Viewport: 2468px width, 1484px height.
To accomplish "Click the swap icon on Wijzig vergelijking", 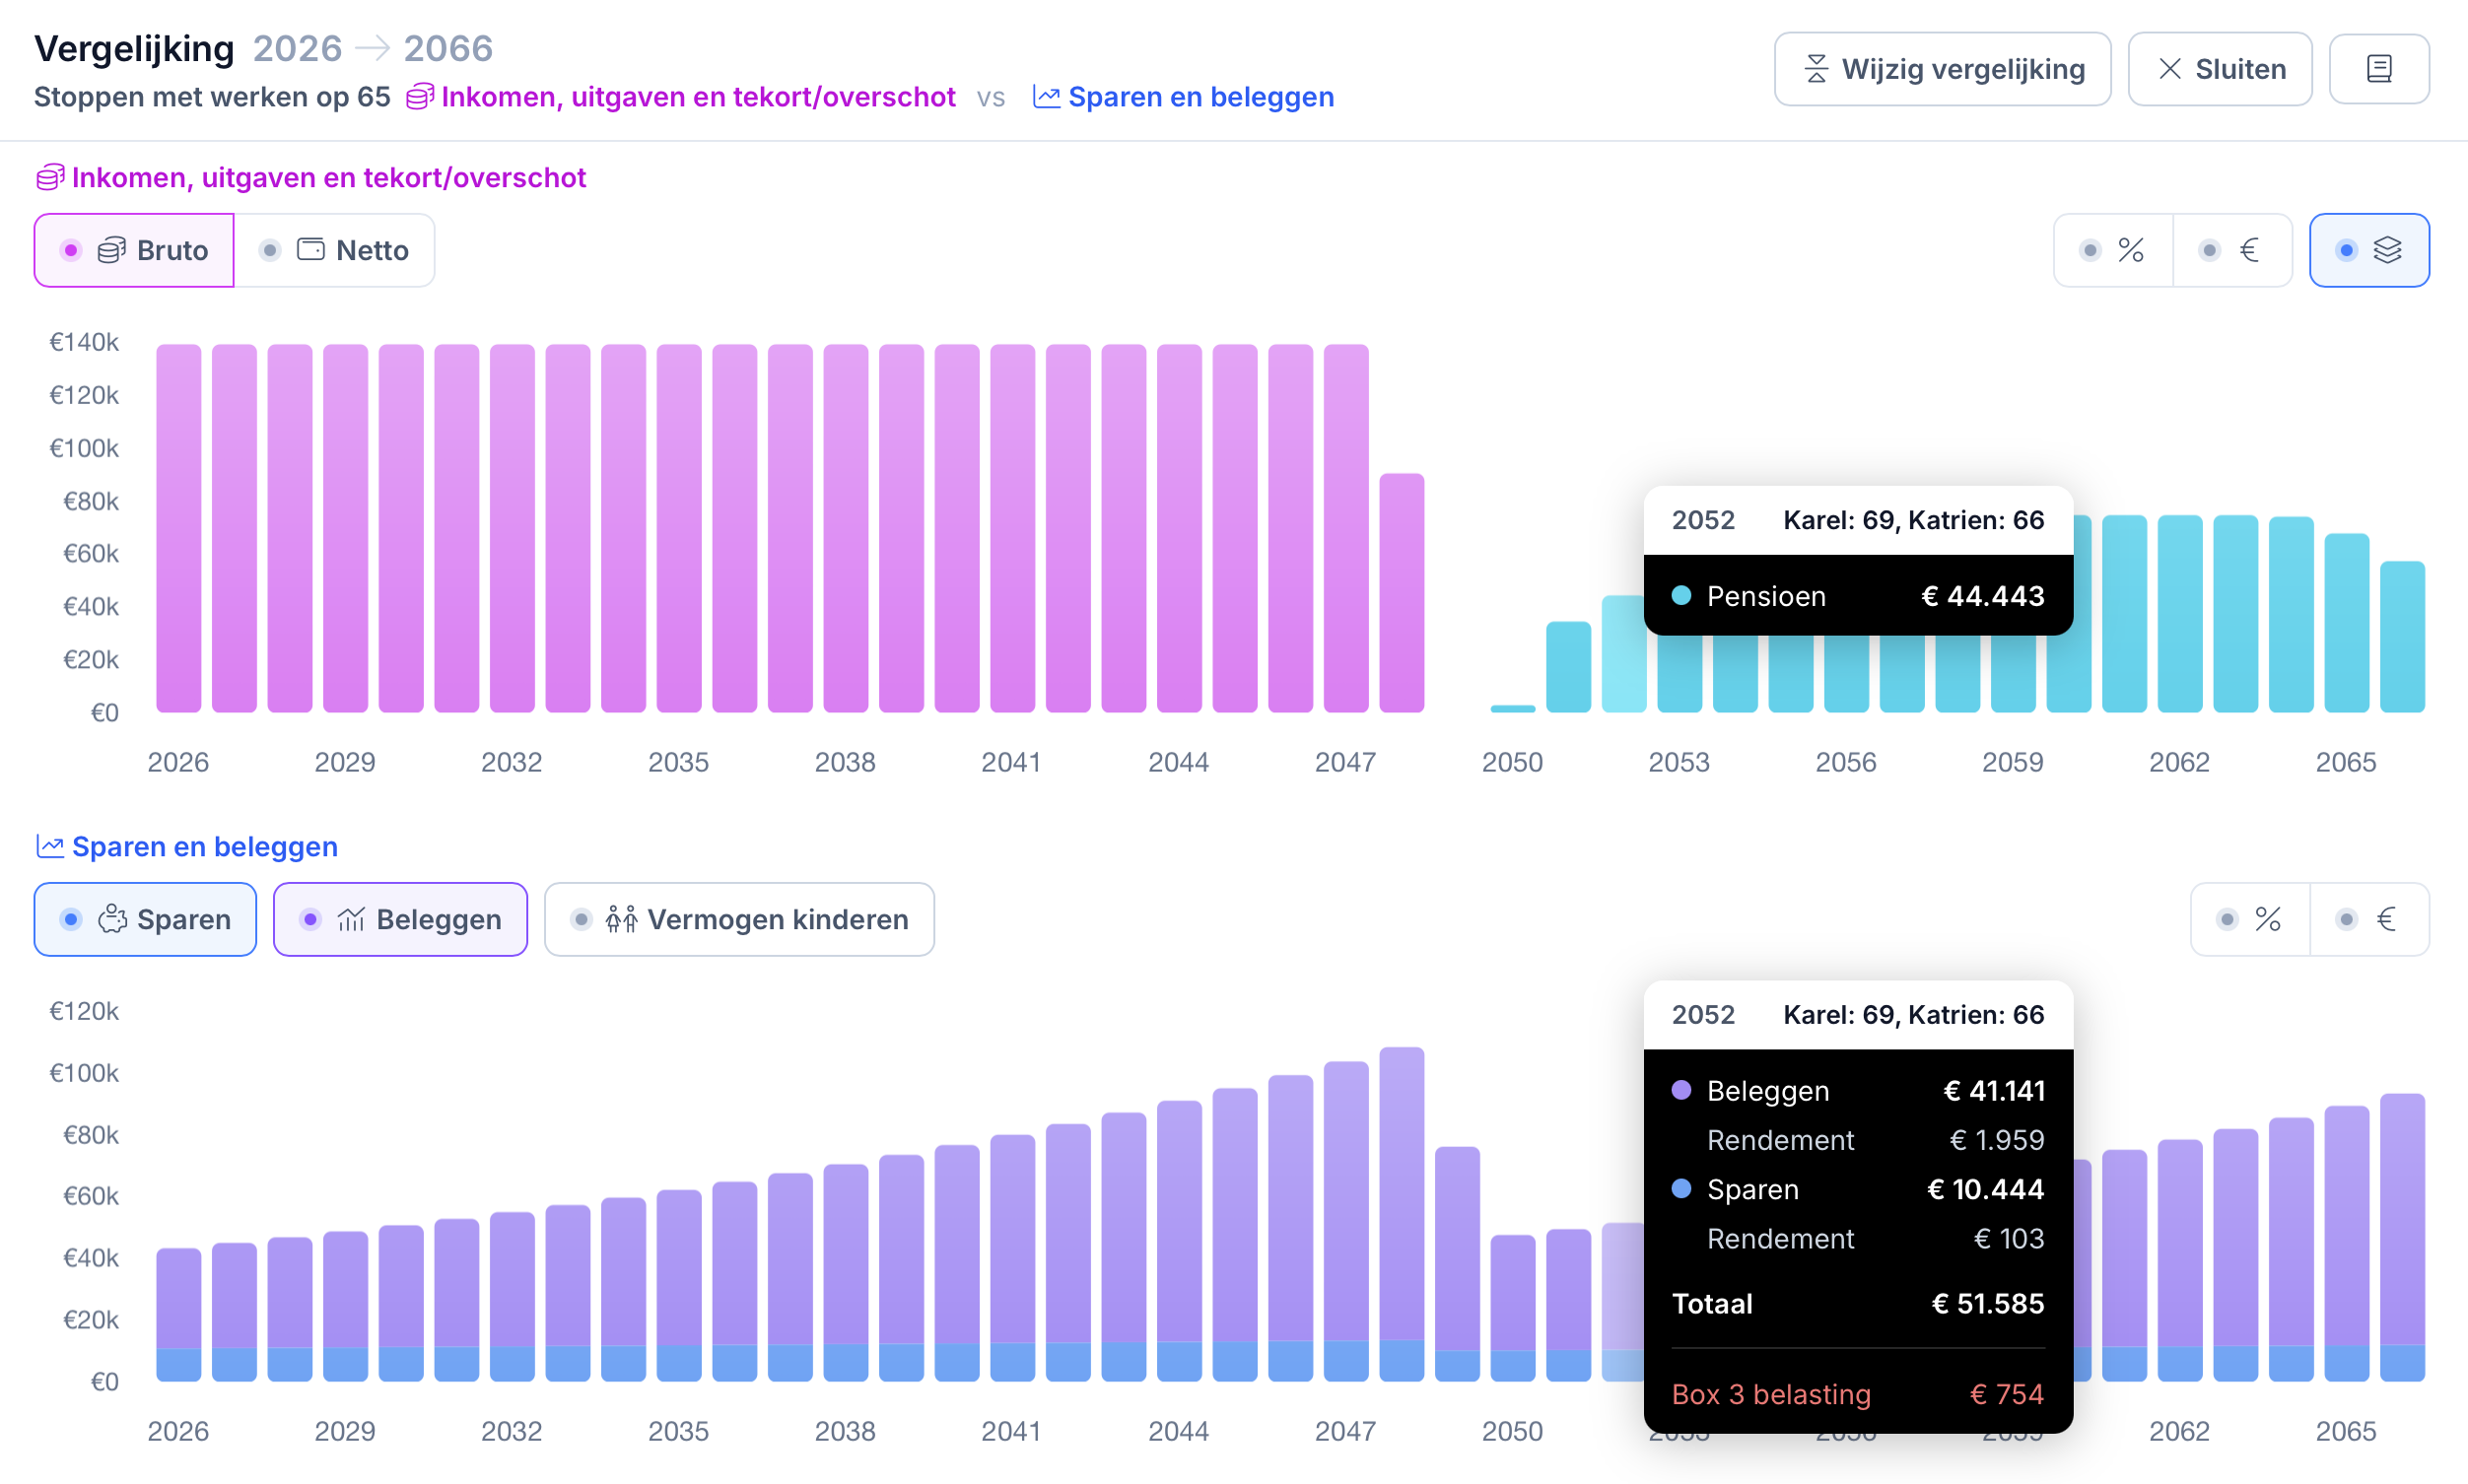I will click(x=1816, y=69).
